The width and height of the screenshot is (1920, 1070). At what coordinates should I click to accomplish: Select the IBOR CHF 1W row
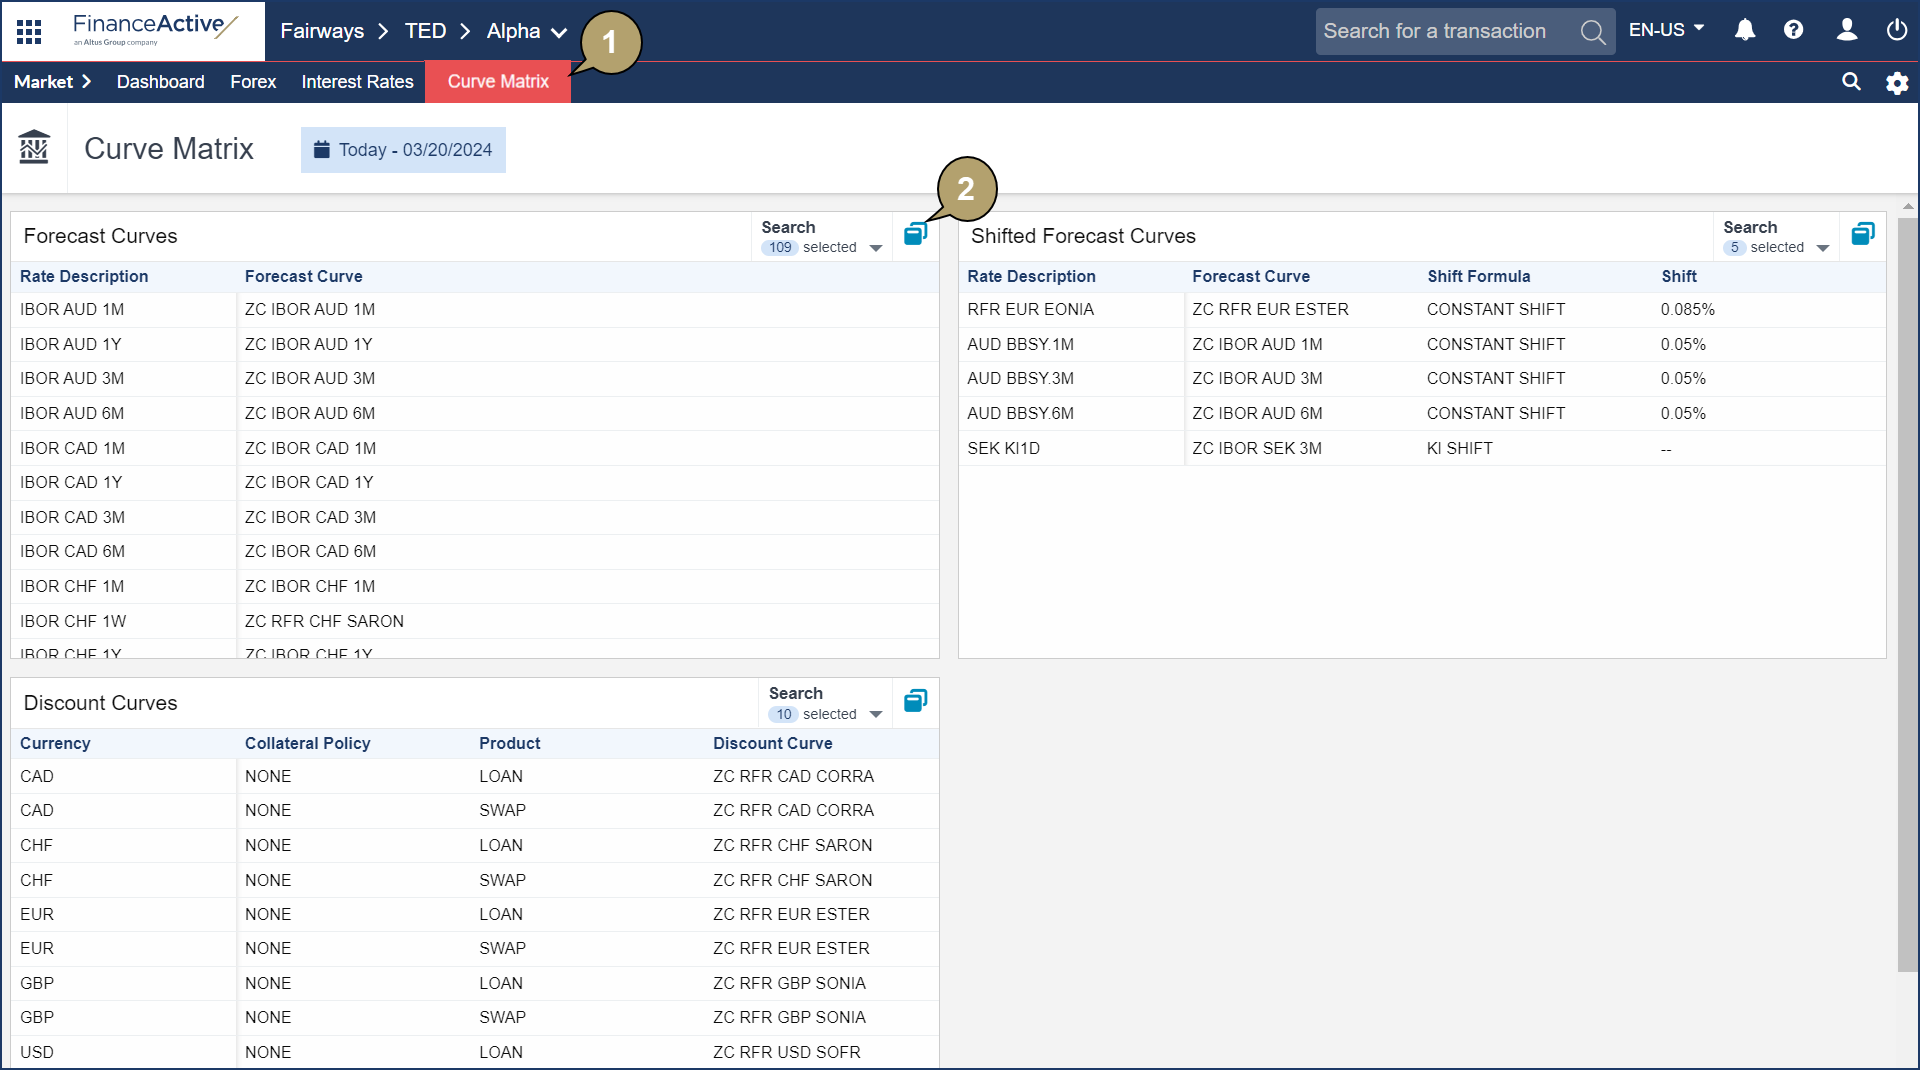click(x=474, y=621)
